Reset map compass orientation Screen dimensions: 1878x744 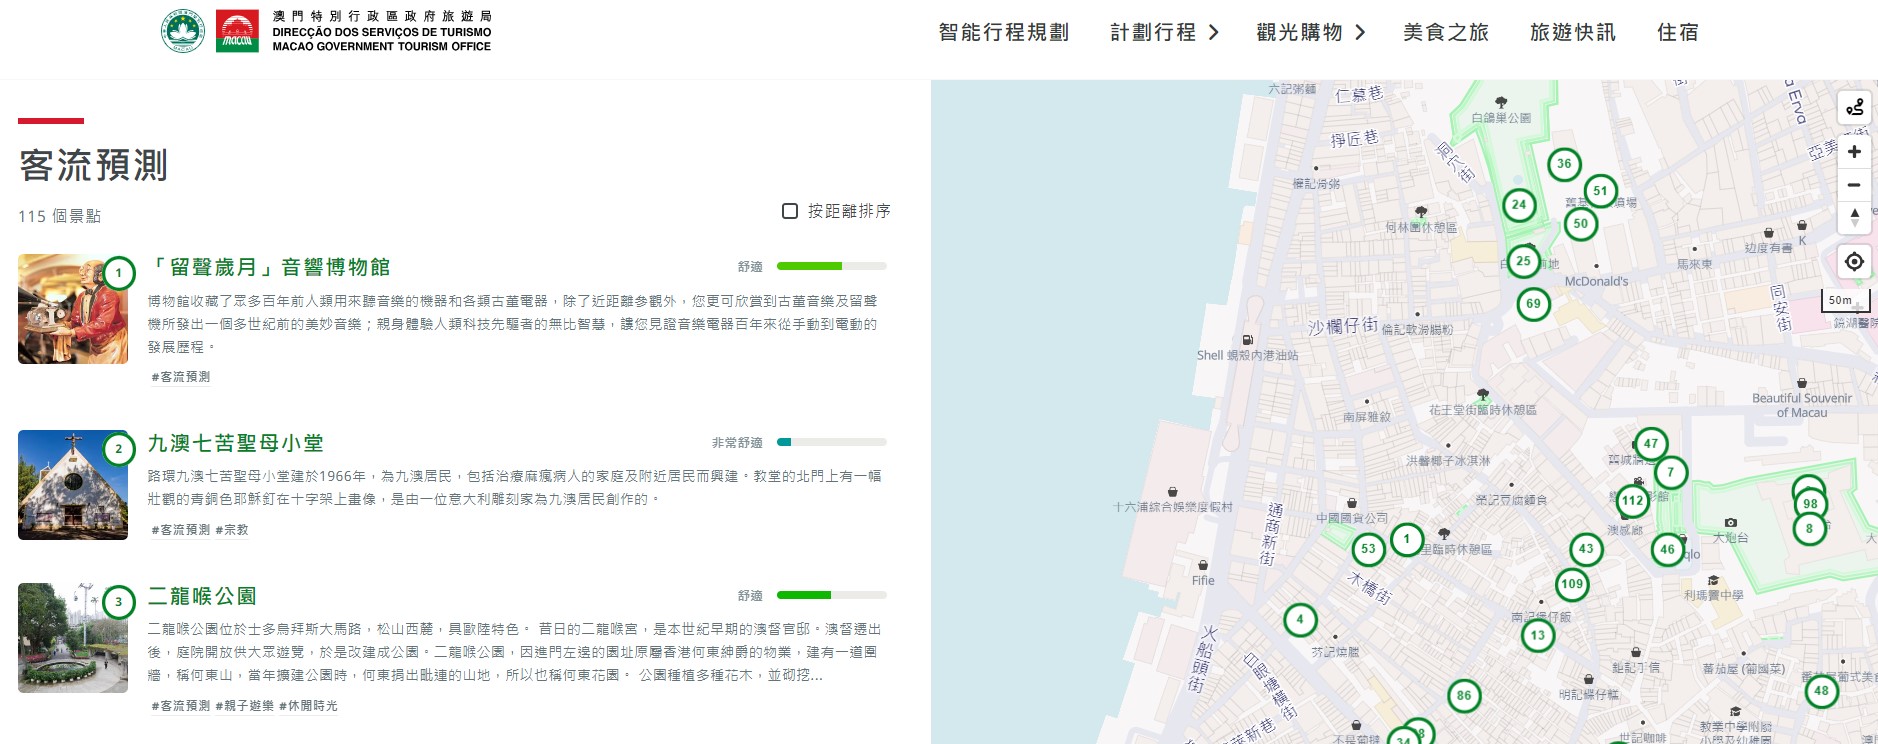pyautogui.click(x=1854, y=217)
